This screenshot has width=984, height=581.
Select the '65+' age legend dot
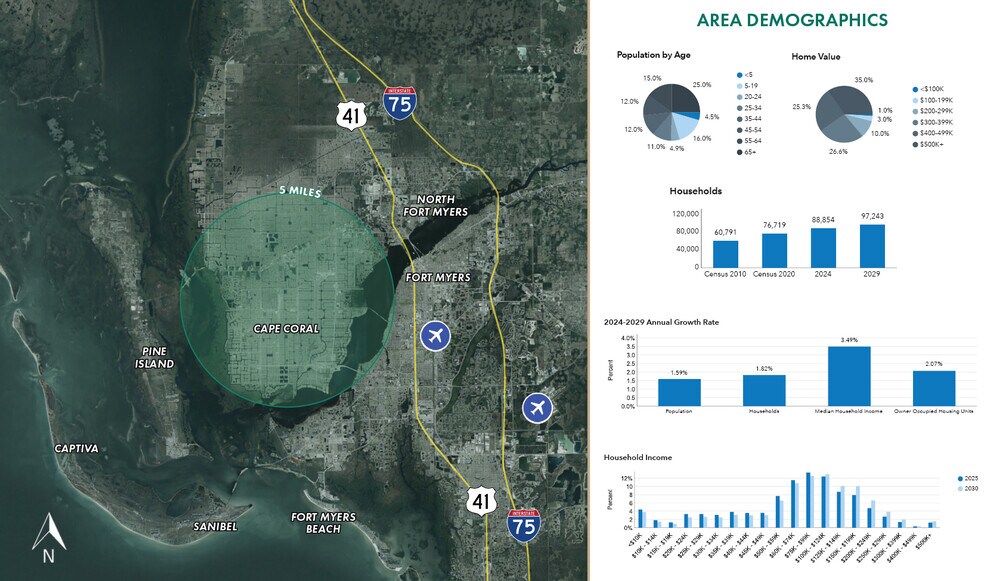pyautogui.click(x=739, y=152)
